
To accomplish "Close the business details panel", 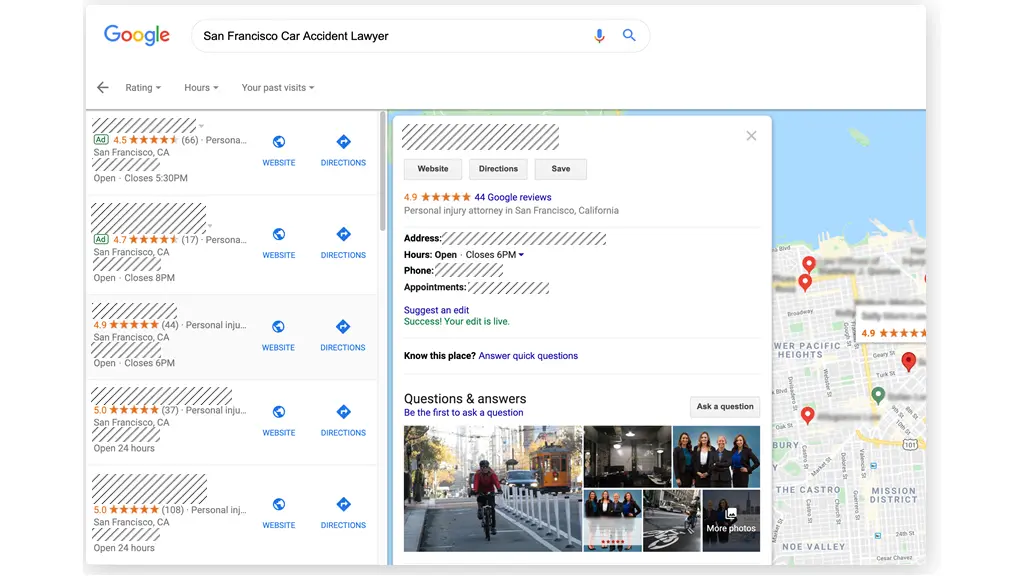I will tap(751, 136).
